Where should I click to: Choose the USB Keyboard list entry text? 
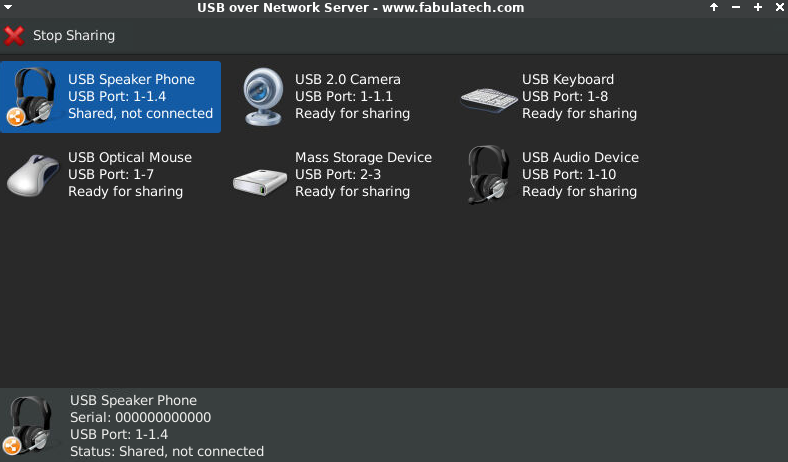568,80
